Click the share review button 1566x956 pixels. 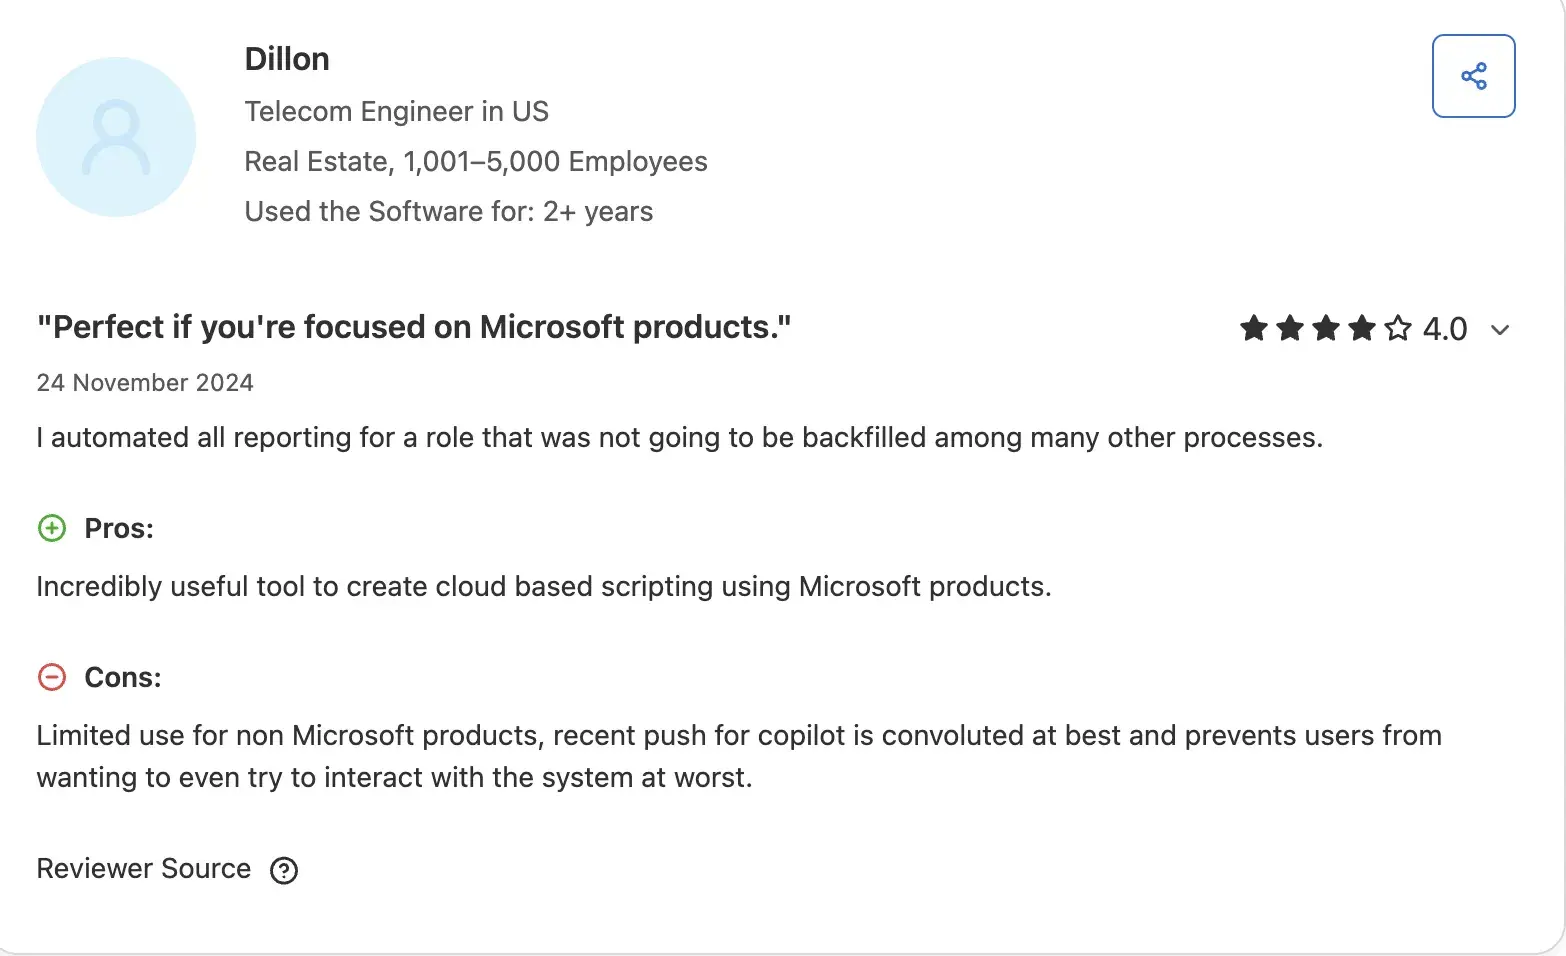click(x=1473, y=76)
